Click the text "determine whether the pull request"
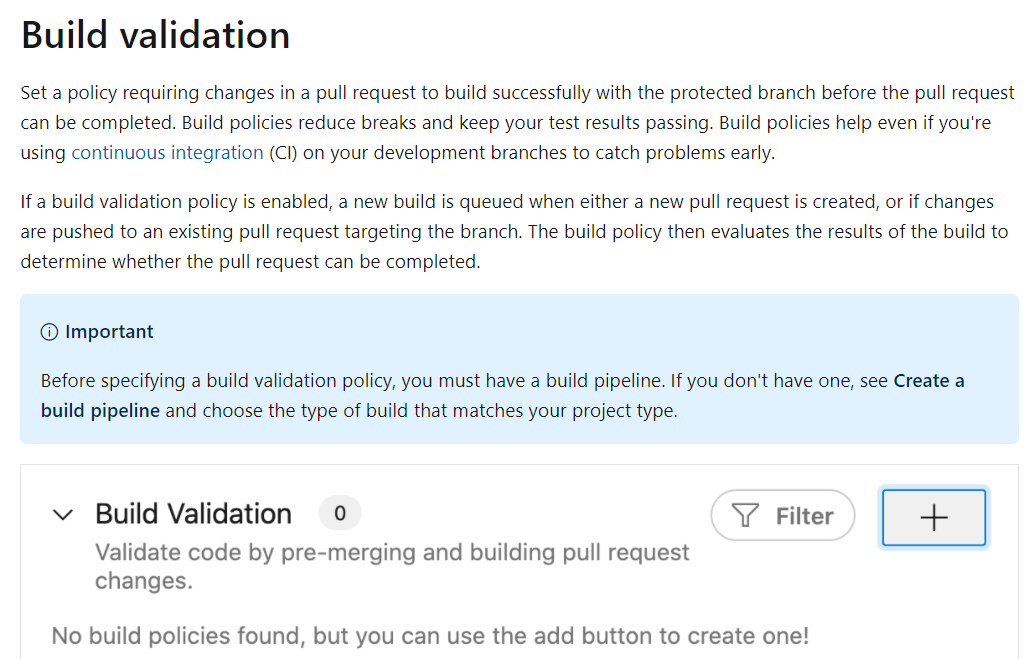The image size is (1033, 659). click(250, 263)
